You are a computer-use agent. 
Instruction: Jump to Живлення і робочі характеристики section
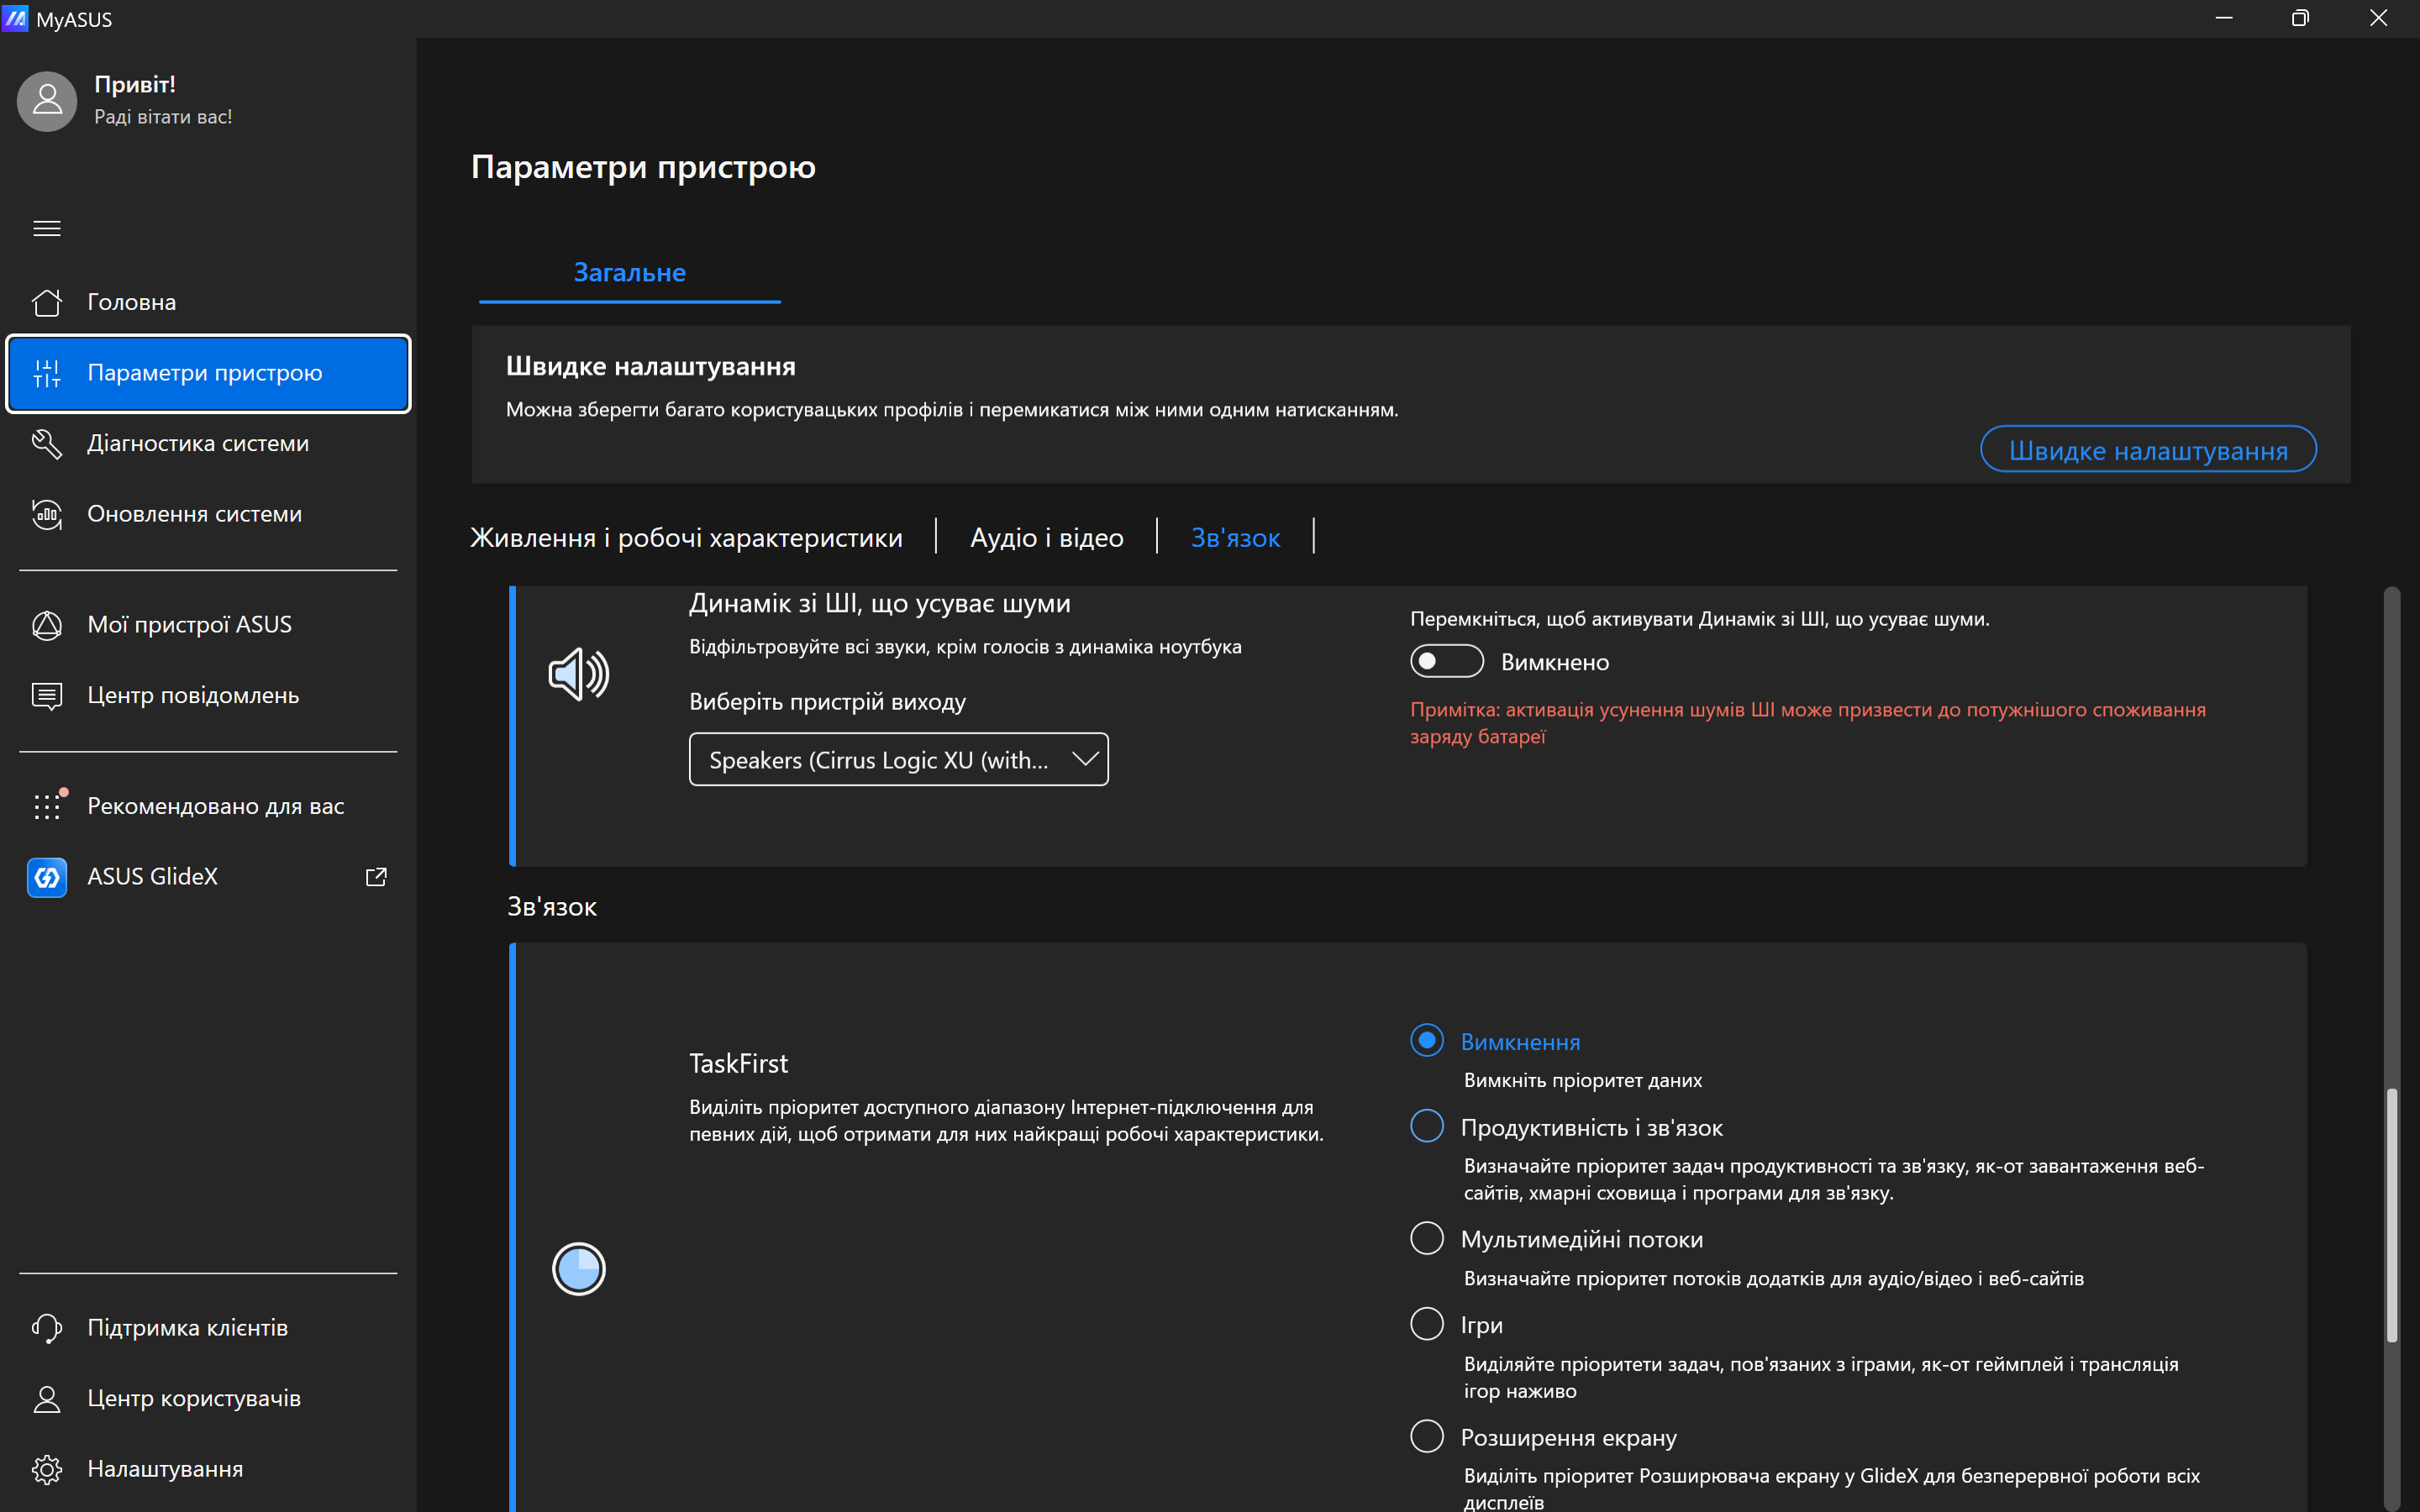pyautogui.click(x=687, y=537)
